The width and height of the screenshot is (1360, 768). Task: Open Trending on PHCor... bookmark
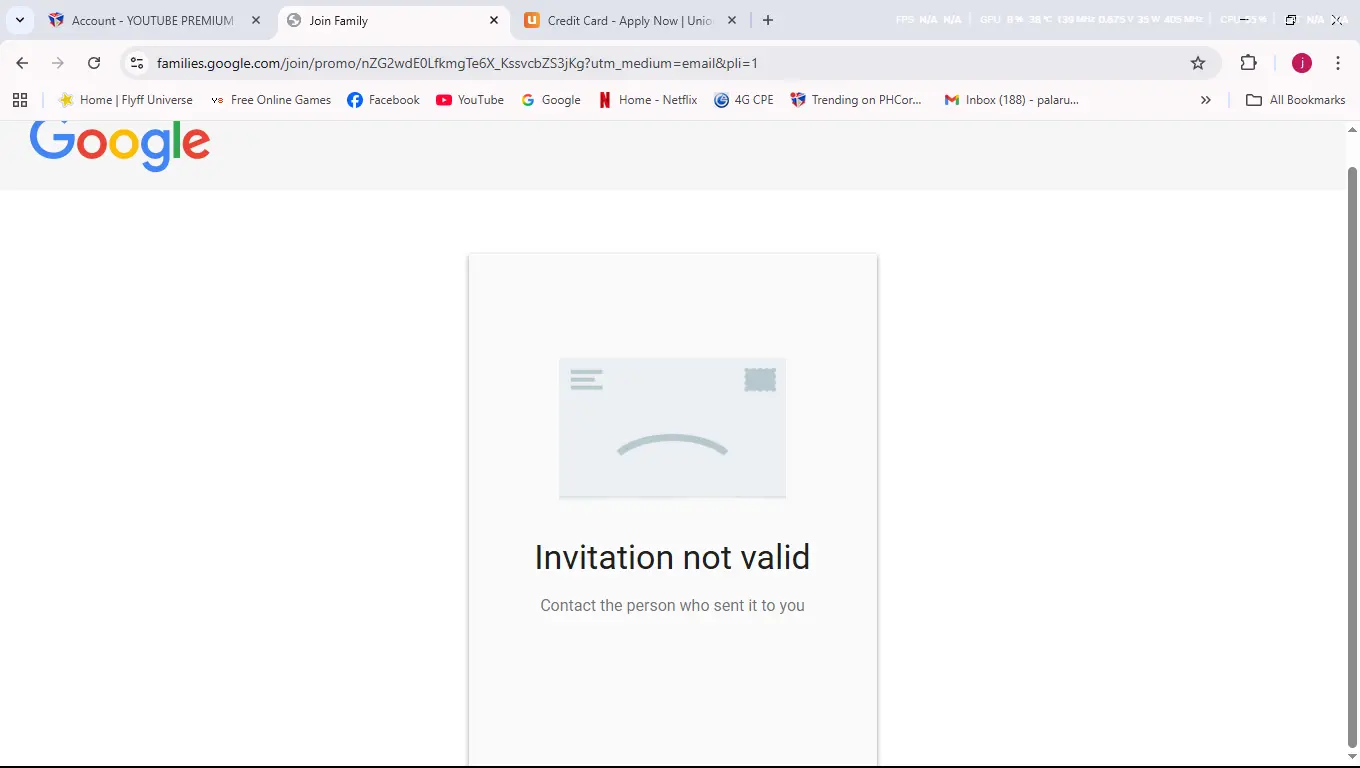click(x=856, y=100)
